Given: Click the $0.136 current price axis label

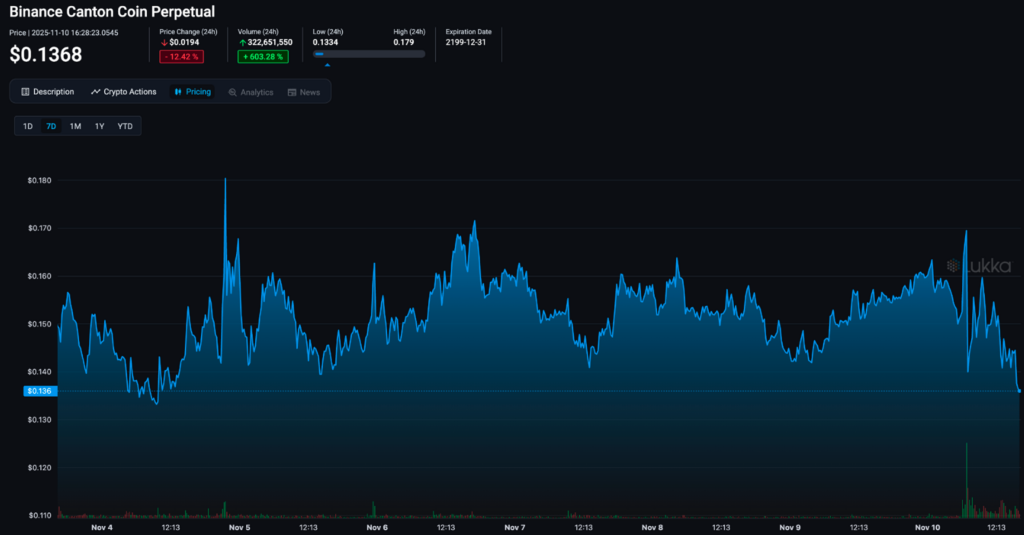Looking at the screenshot, I should click(40, 391).
